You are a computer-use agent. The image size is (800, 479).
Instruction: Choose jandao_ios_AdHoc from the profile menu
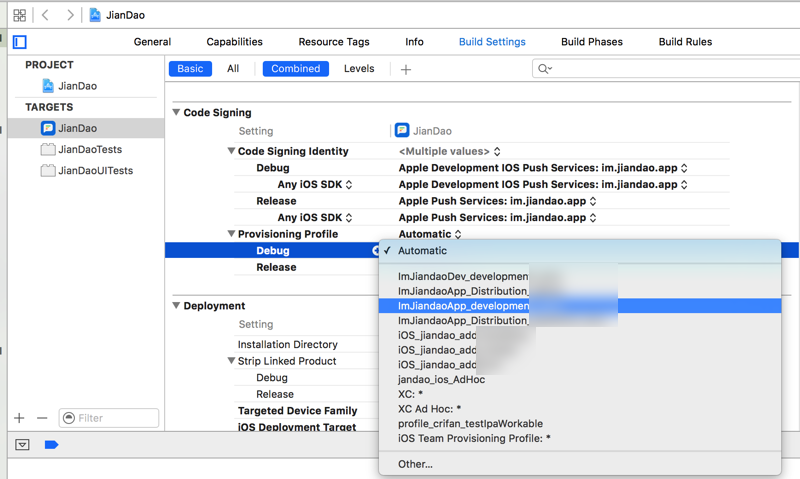(441, 380)
